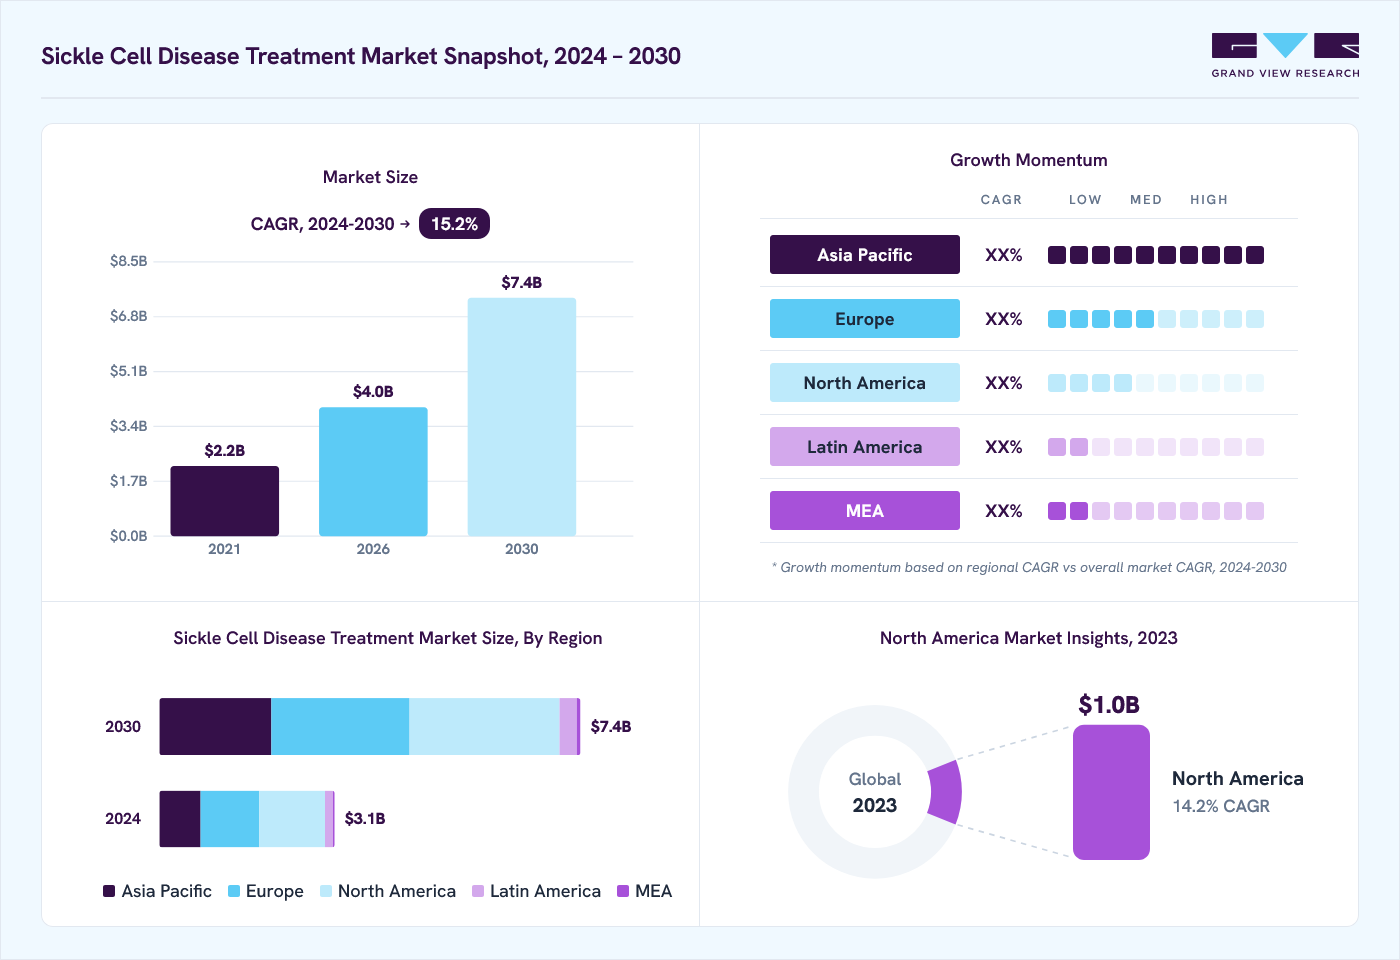This screenshot has width=1400, height=960.
Task: Click the Latin America legend swatch
Action: pos(478,891)
